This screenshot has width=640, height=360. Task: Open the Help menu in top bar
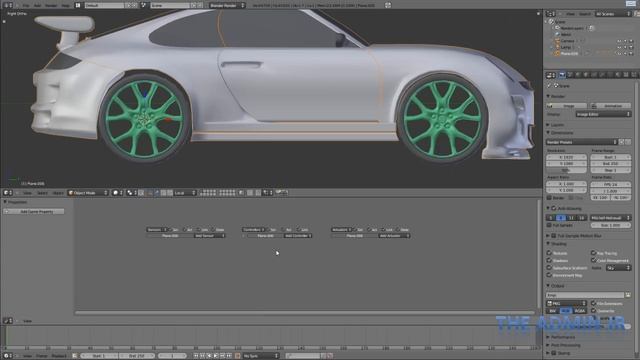tap(65, 5)
